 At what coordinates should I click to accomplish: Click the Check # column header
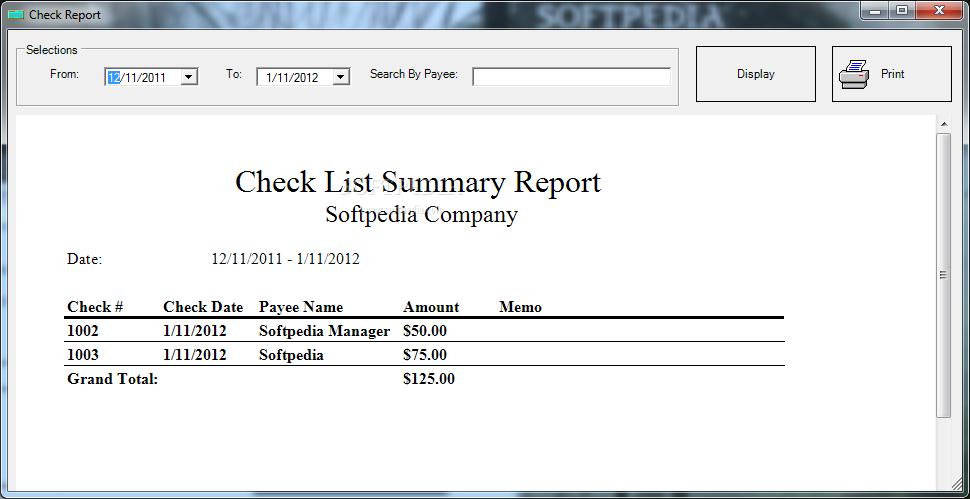[x=95, y=307]
